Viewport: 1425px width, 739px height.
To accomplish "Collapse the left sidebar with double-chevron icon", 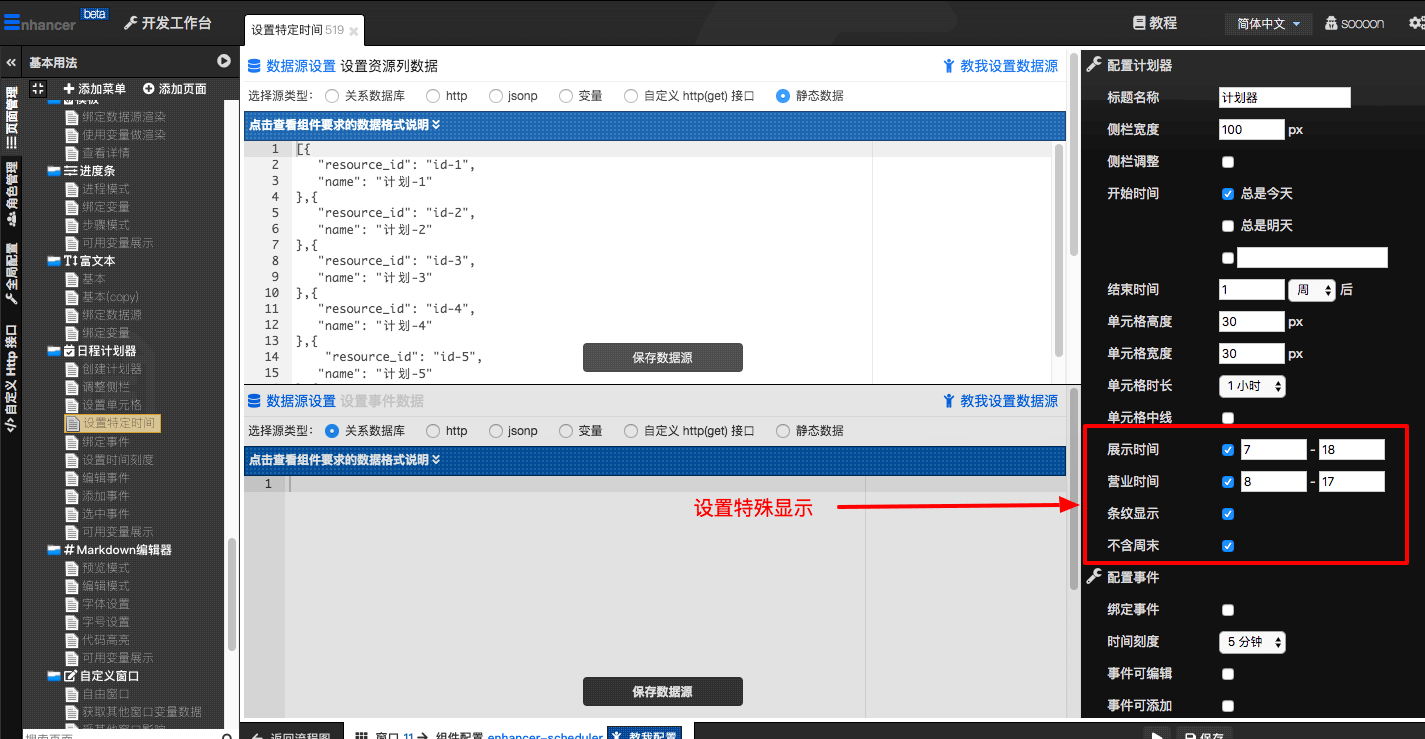I will pyautogui.click(x=11, y=62).
